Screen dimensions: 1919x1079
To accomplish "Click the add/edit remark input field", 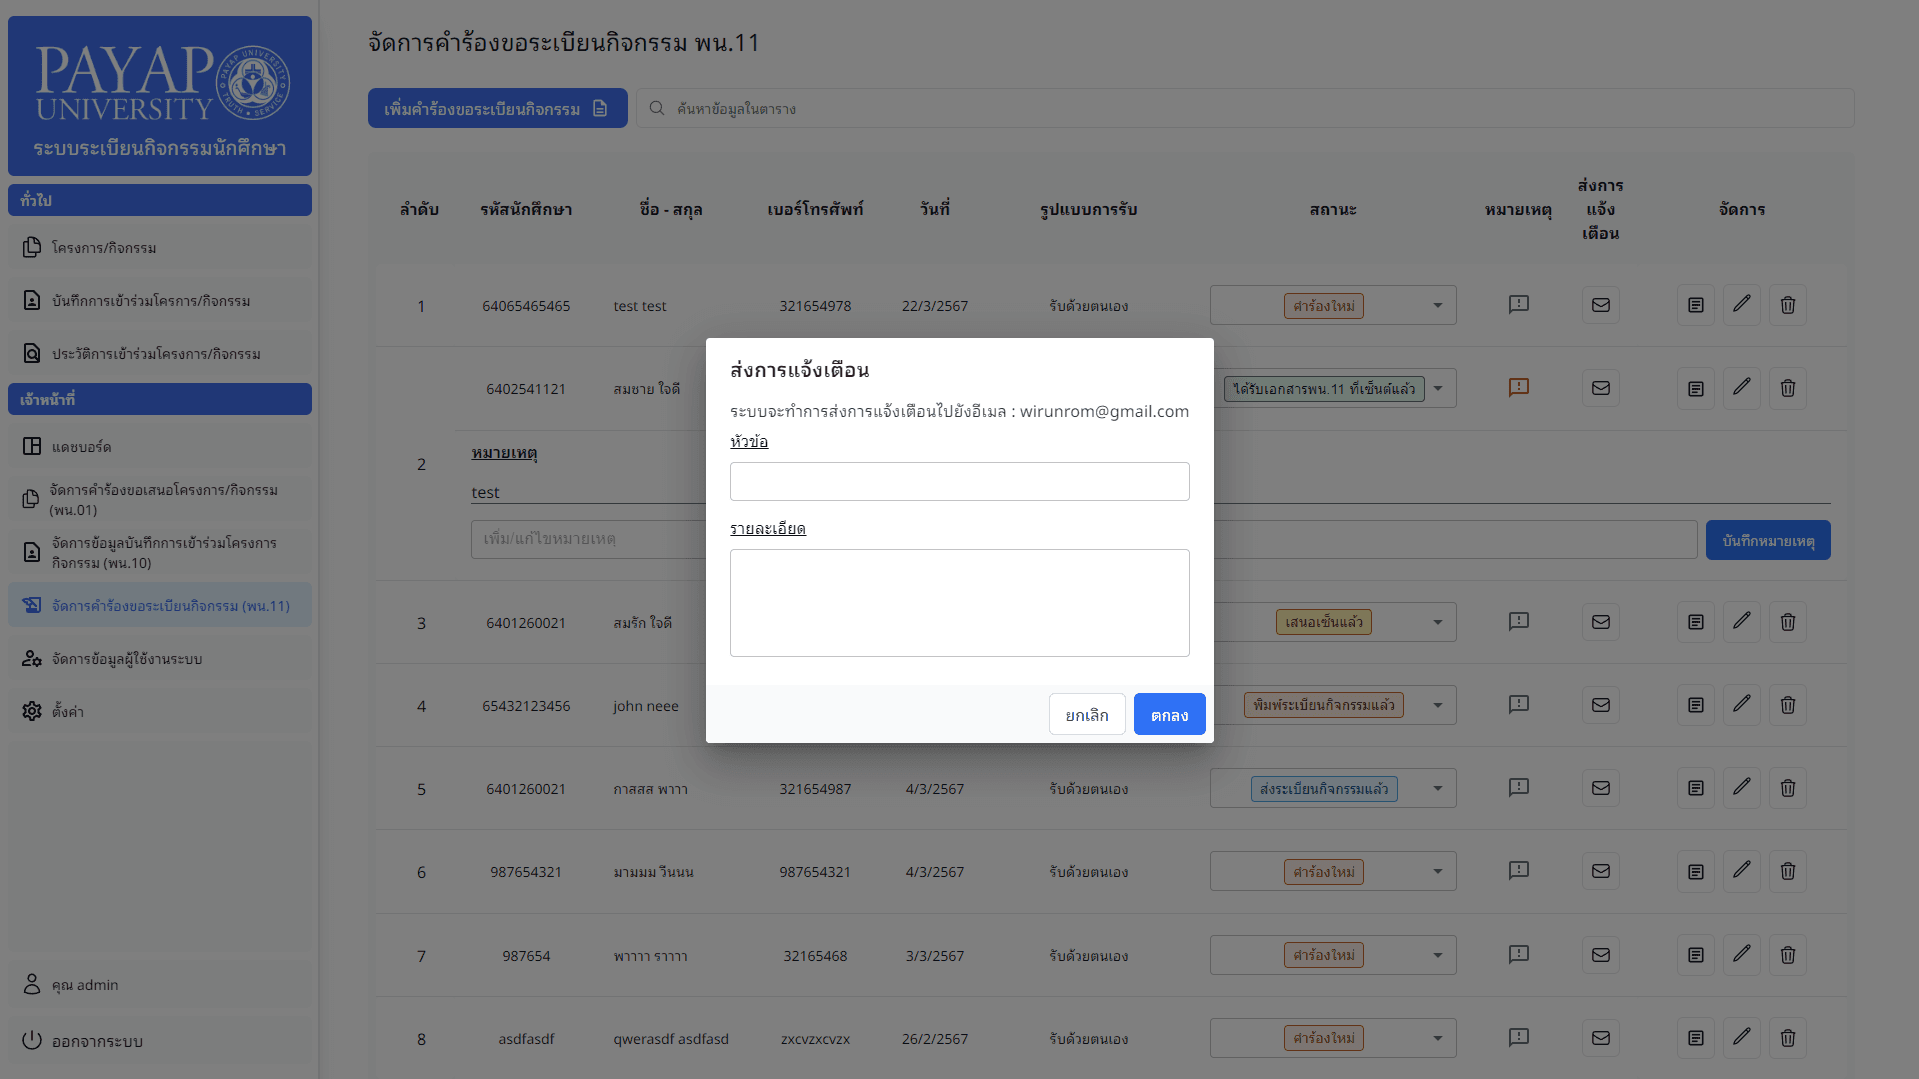I will (1084, 539).
